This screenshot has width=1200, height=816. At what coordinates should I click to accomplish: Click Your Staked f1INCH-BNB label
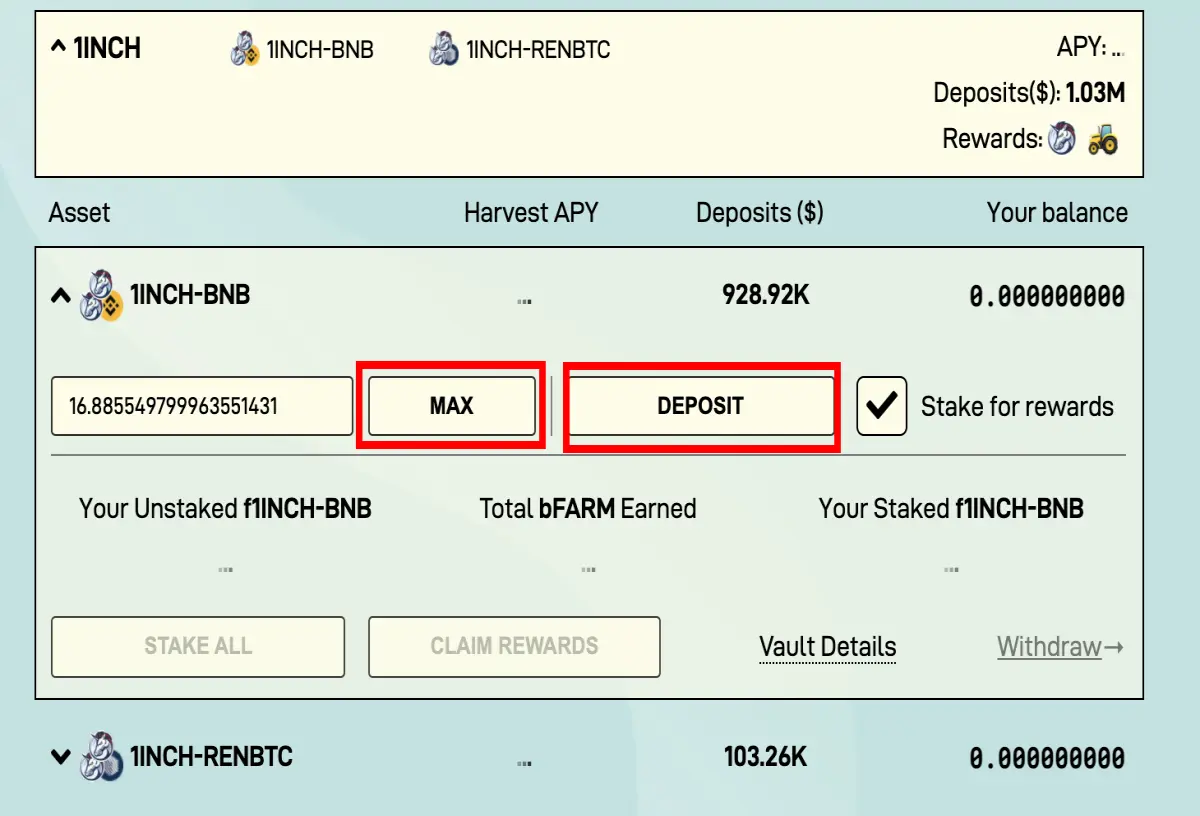[x=951, y=509]
